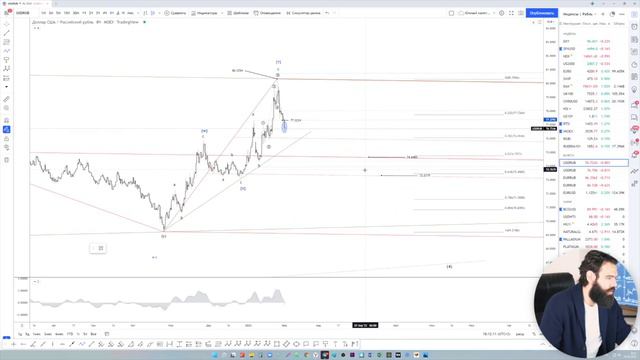Viewport: 640px width, 360px height.
Task: Open the Индикаторы indicators menu
Action: pos(205,13)
